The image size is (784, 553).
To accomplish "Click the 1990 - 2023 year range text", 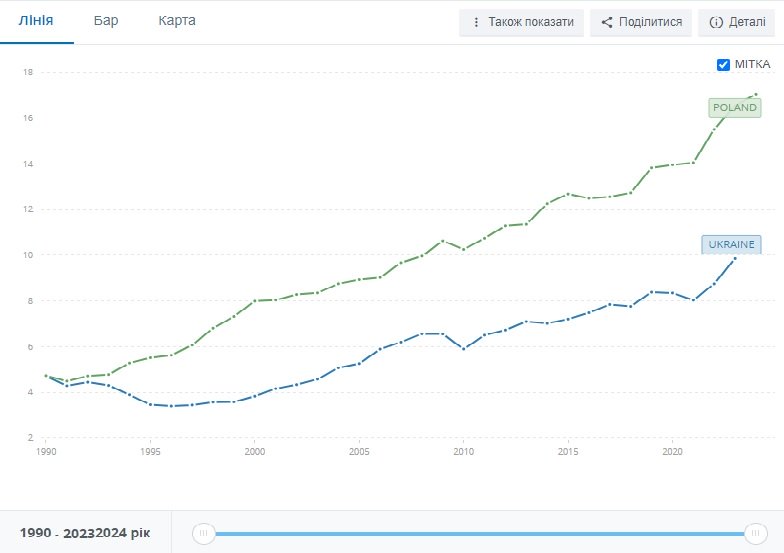I will [56, 533].
